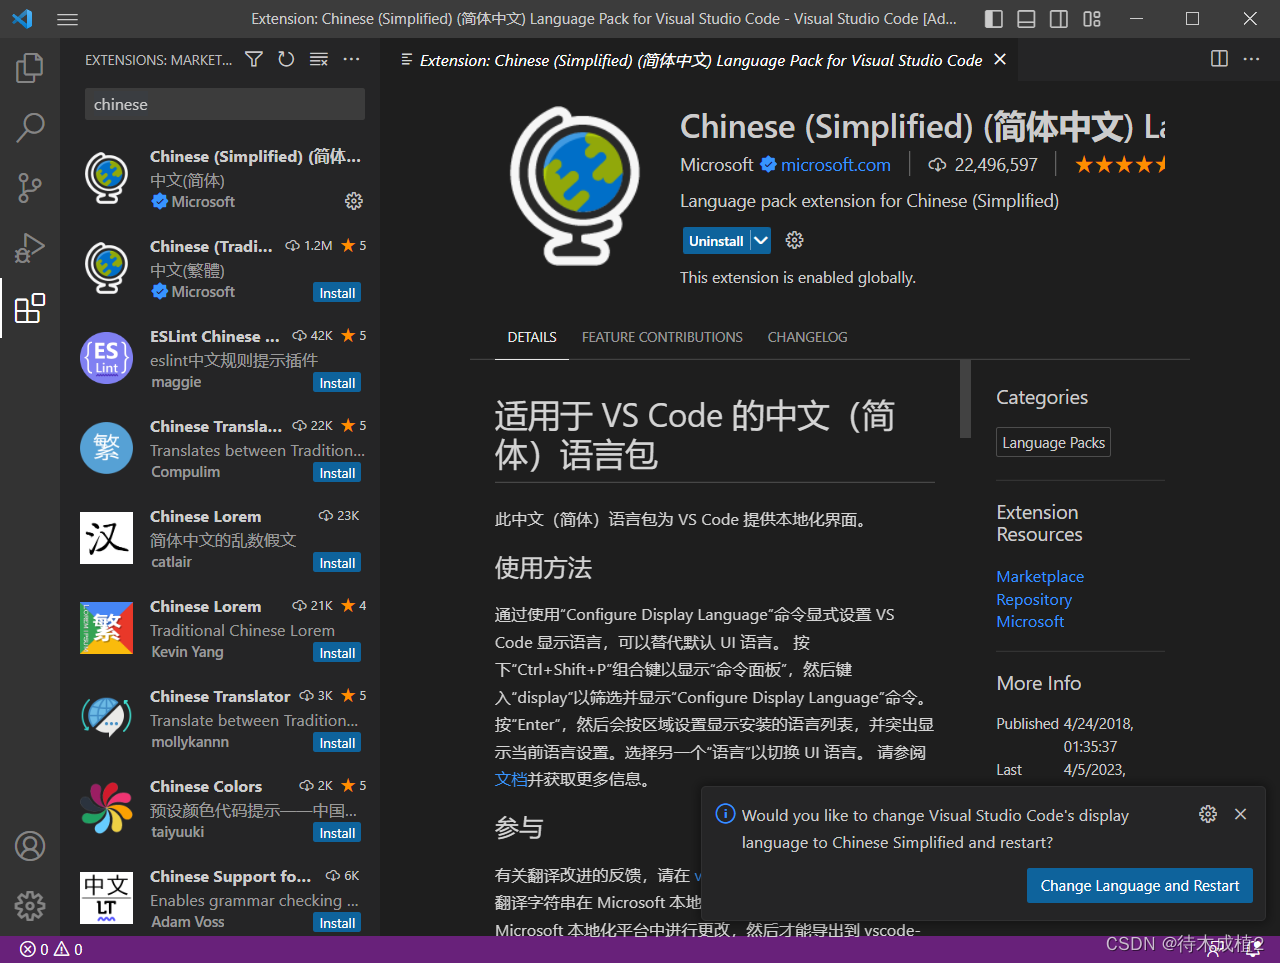
Task: Open Source Control view
Action: tap(30, 187)
